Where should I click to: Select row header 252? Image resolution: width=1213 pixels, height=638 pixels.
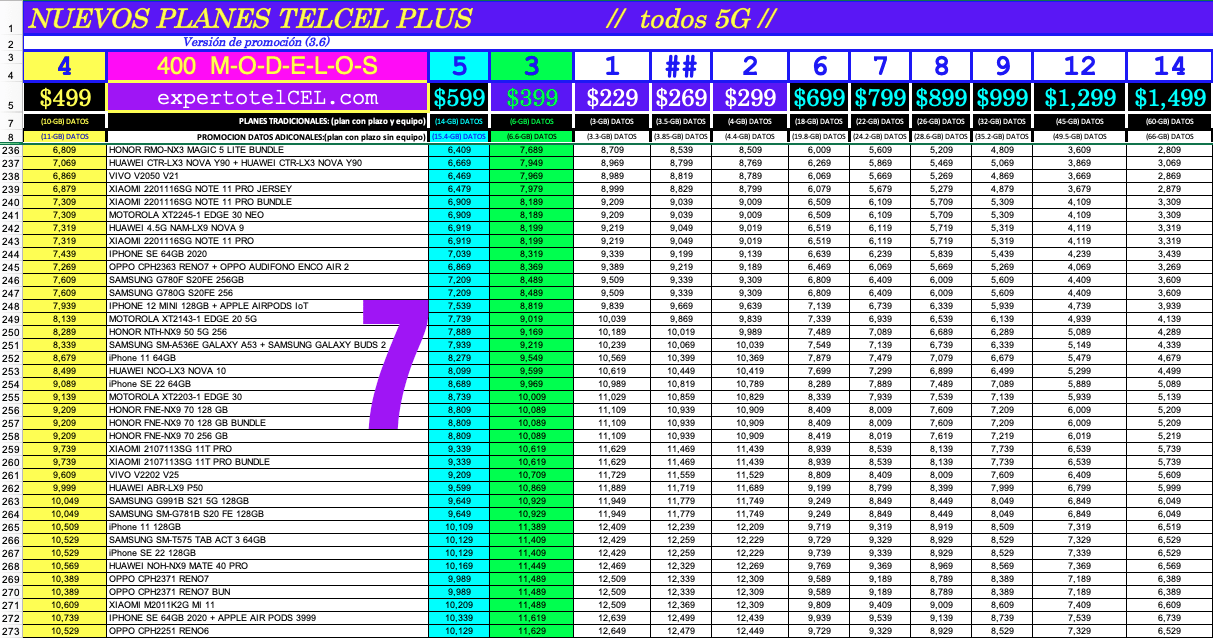click(11, 358)
